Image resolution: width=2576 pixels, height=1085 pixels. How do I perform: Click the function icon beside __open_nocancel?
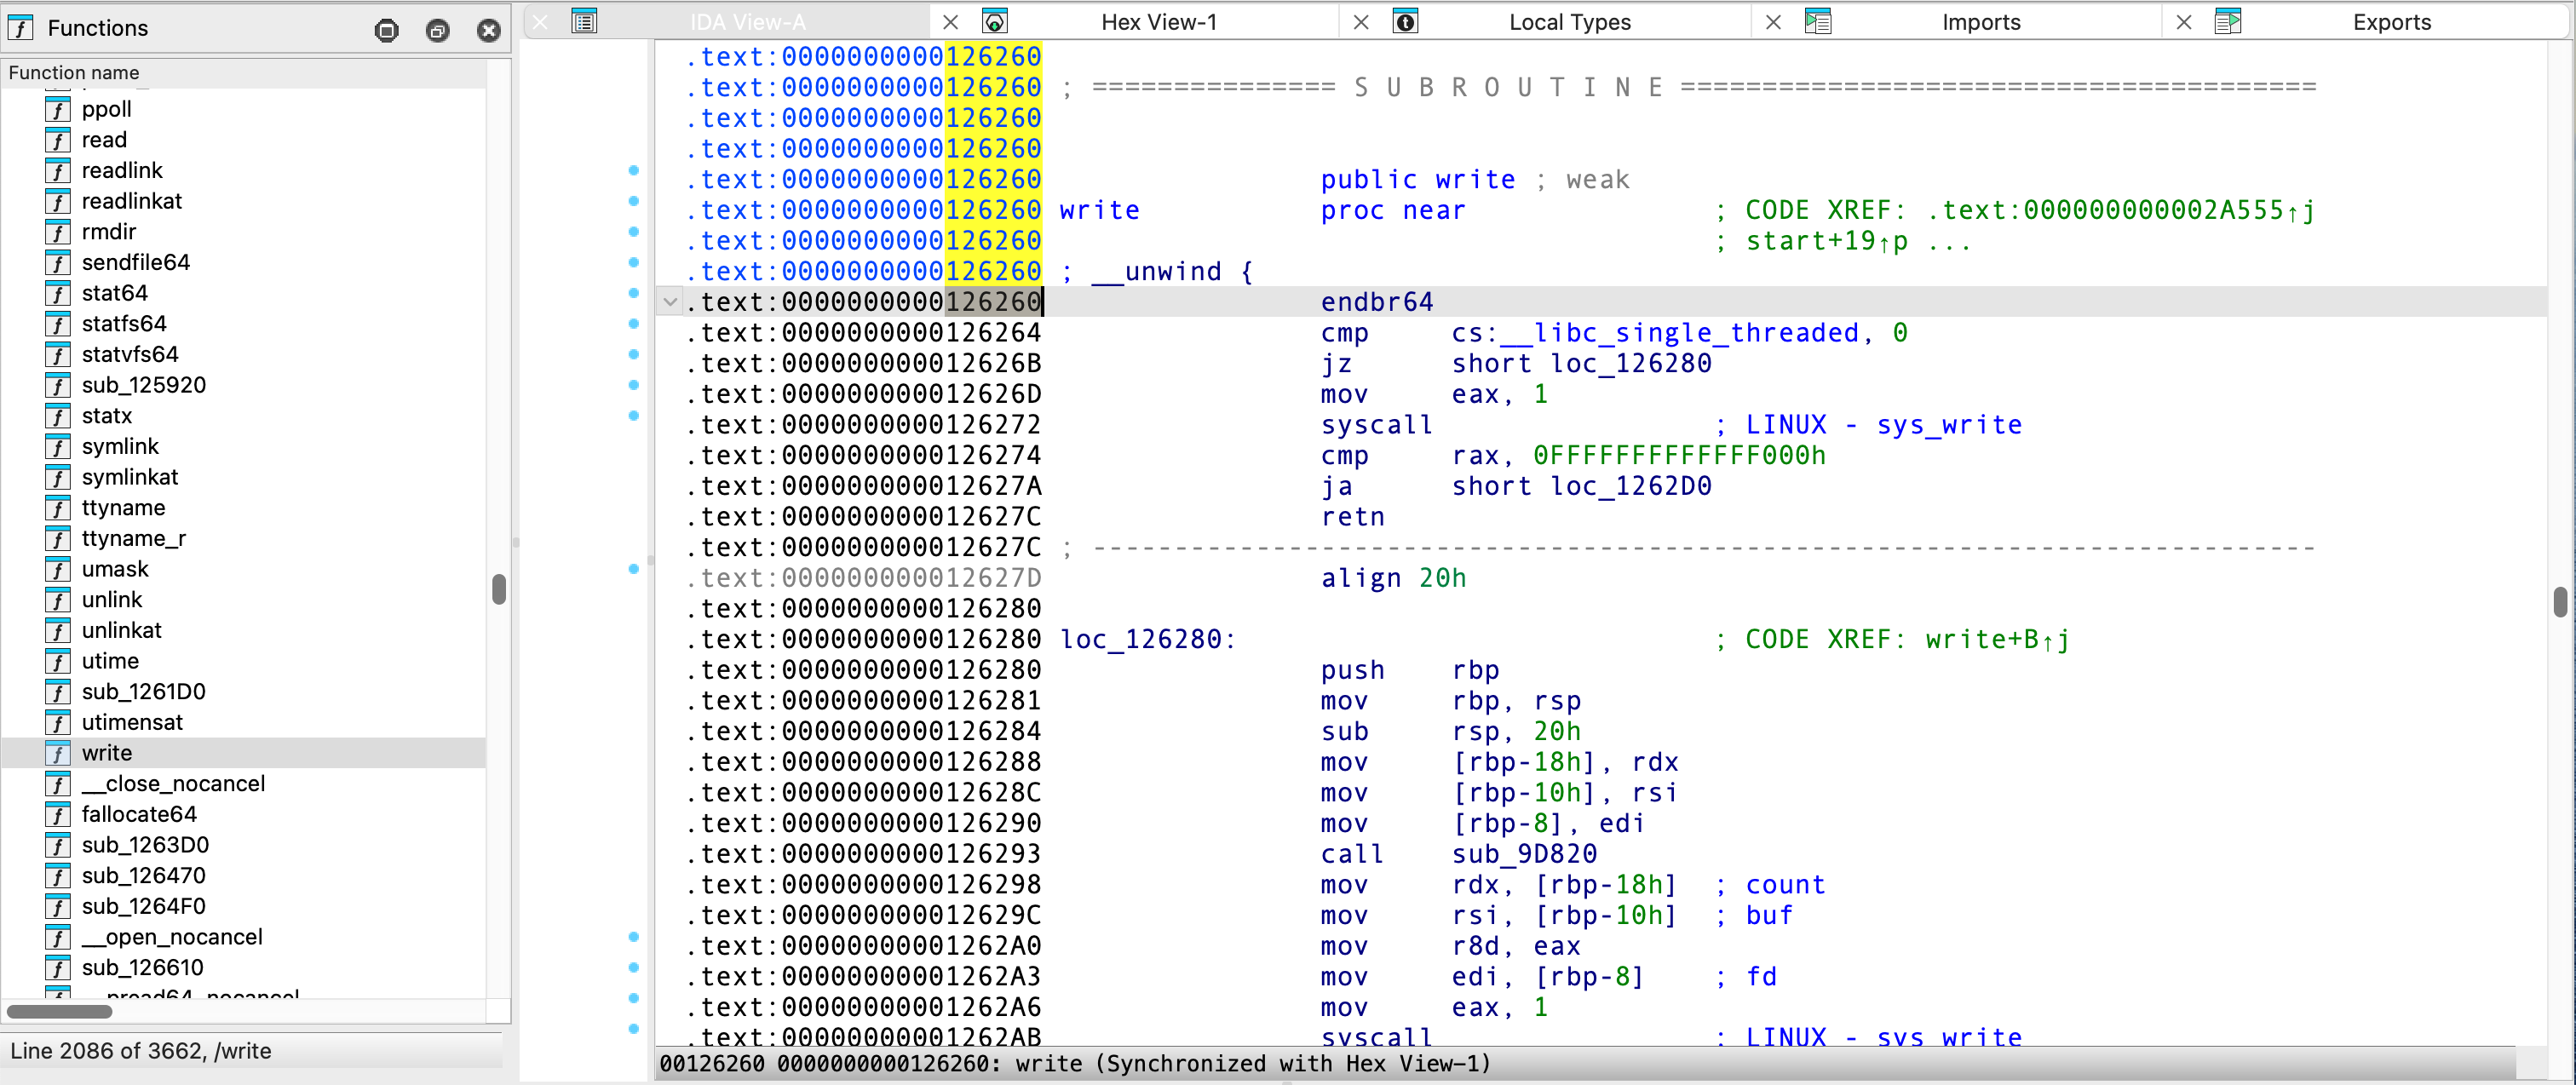pyautogui.click(x=58, y=937)
